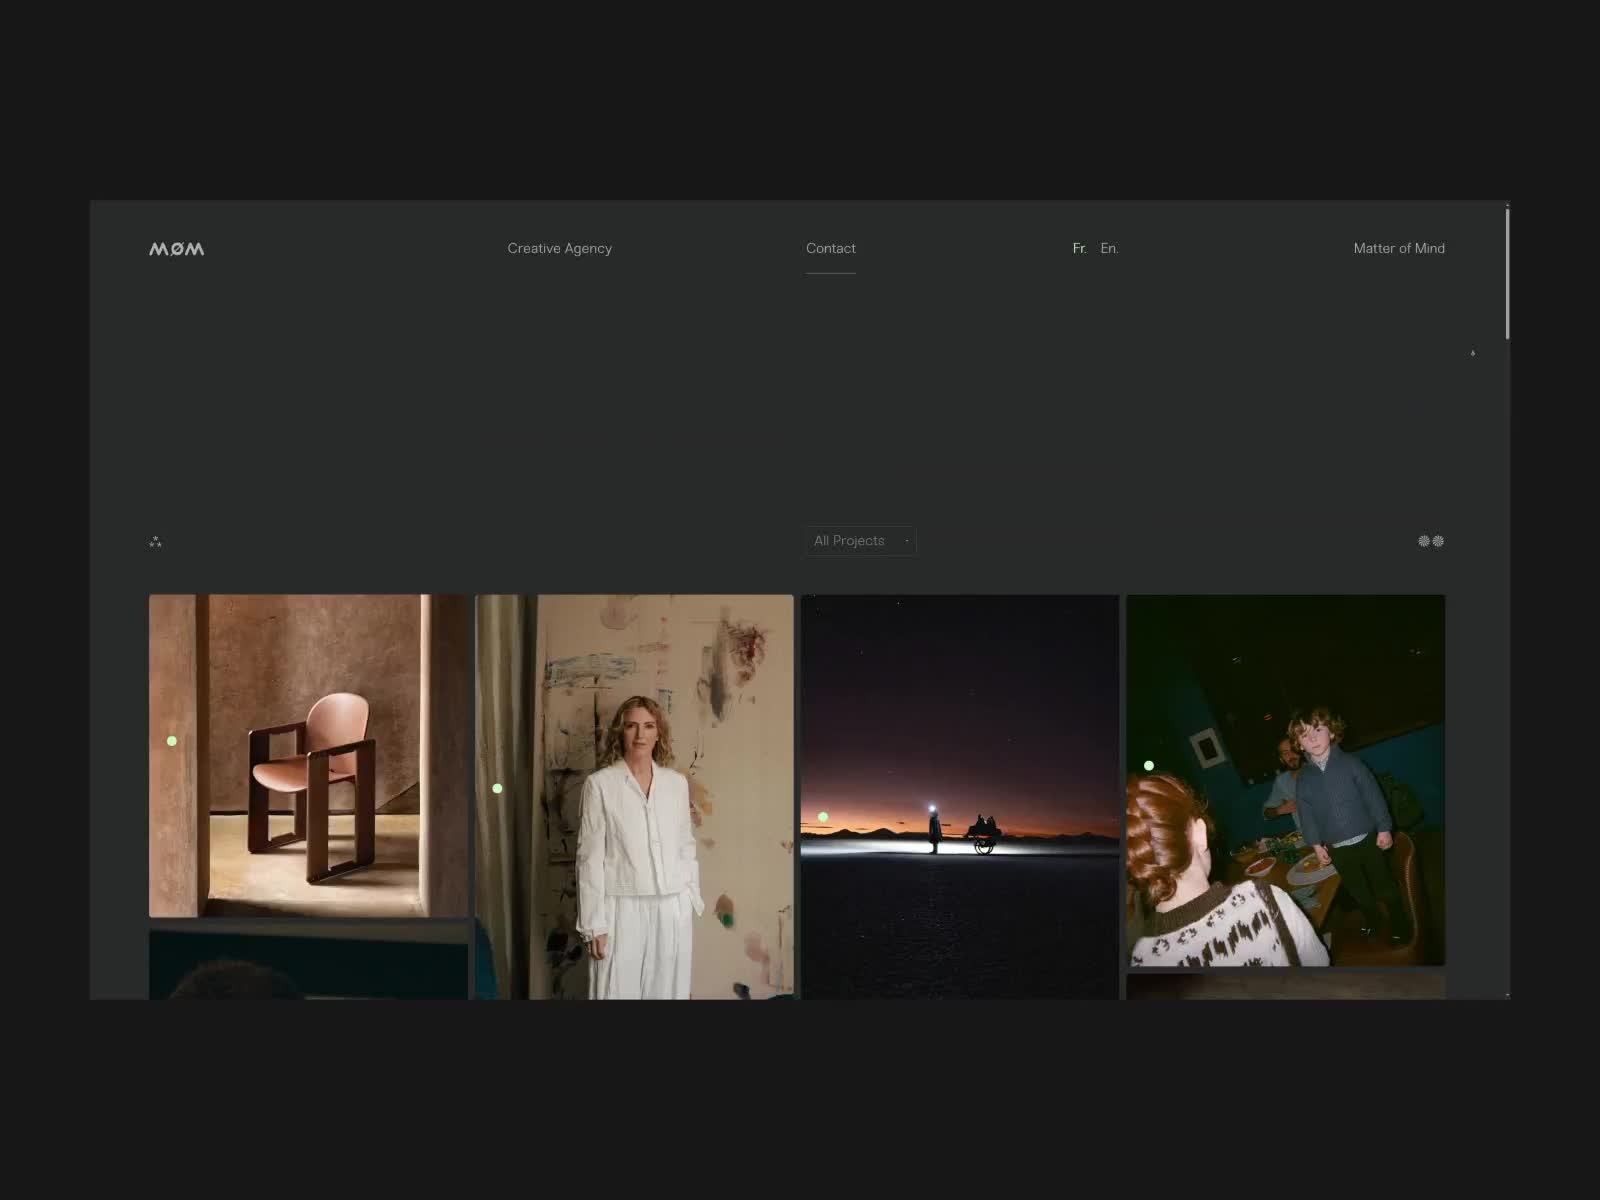The width and height of the screenshot is (1600, 1200).
Task: Click the page vertical scrollbar
Action: [1507, 272]
